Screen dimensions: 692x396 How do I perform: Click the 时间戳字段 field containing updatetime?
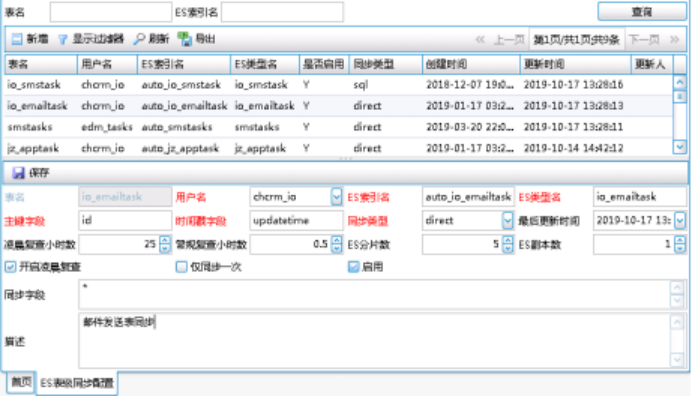[x=296, y=220]
